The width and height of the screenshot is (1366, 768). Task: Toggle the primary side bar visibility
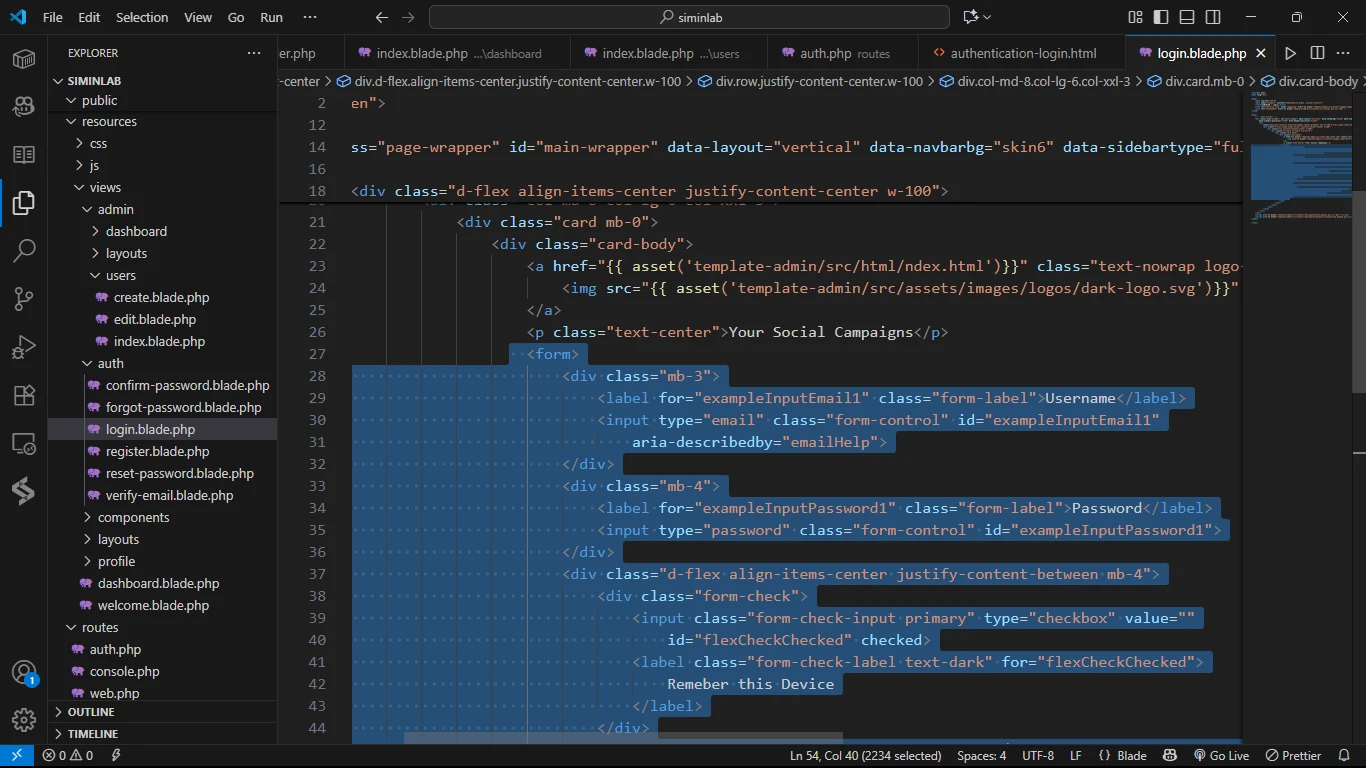[1161, 17]
